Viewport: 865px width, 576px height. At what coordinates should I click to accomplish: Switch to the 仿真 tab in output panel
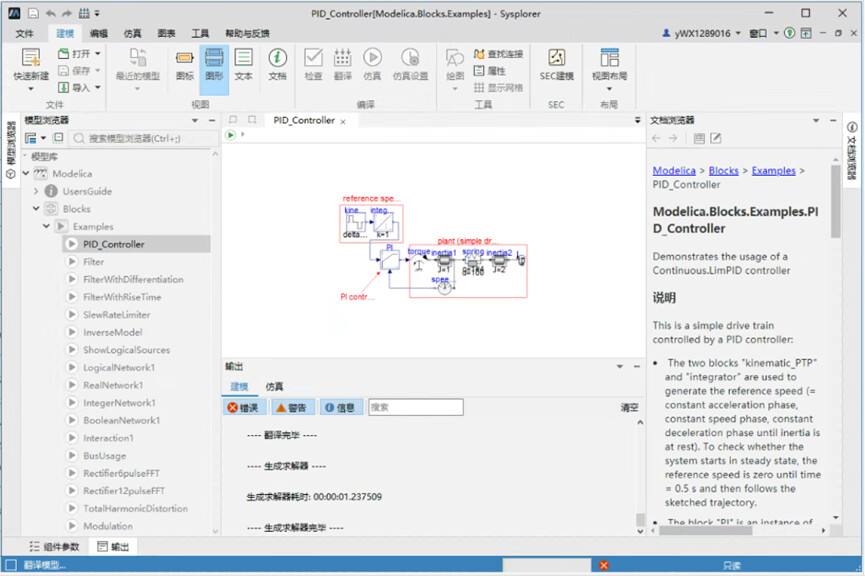click(274, 386)
